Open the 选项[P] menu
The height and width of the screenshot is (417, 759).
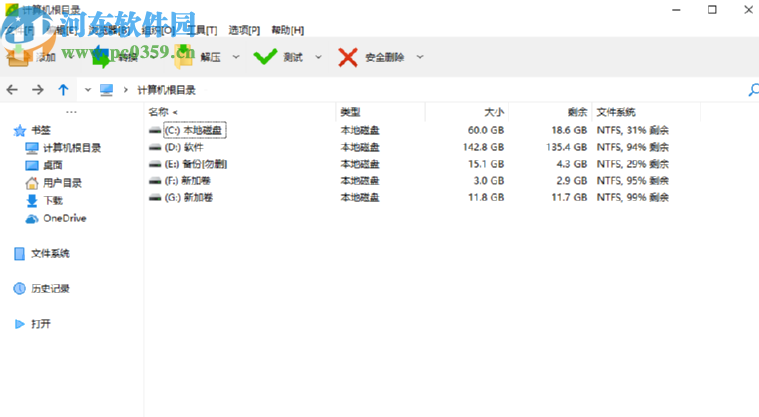pos(244,30)
